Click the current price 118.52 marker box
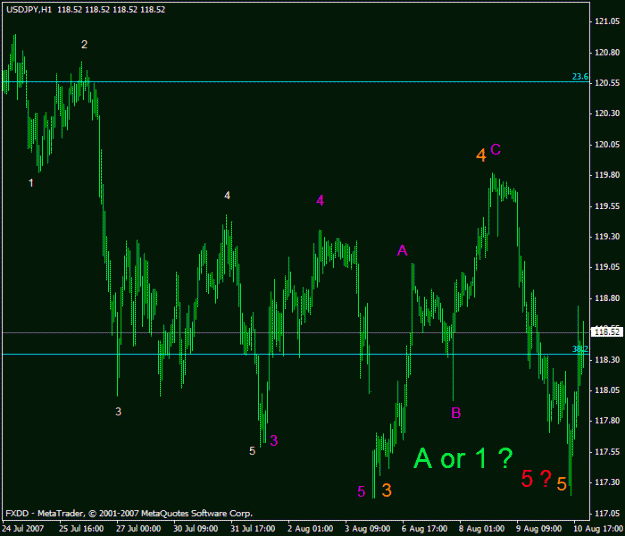The image size is (625, 536). 607,332
